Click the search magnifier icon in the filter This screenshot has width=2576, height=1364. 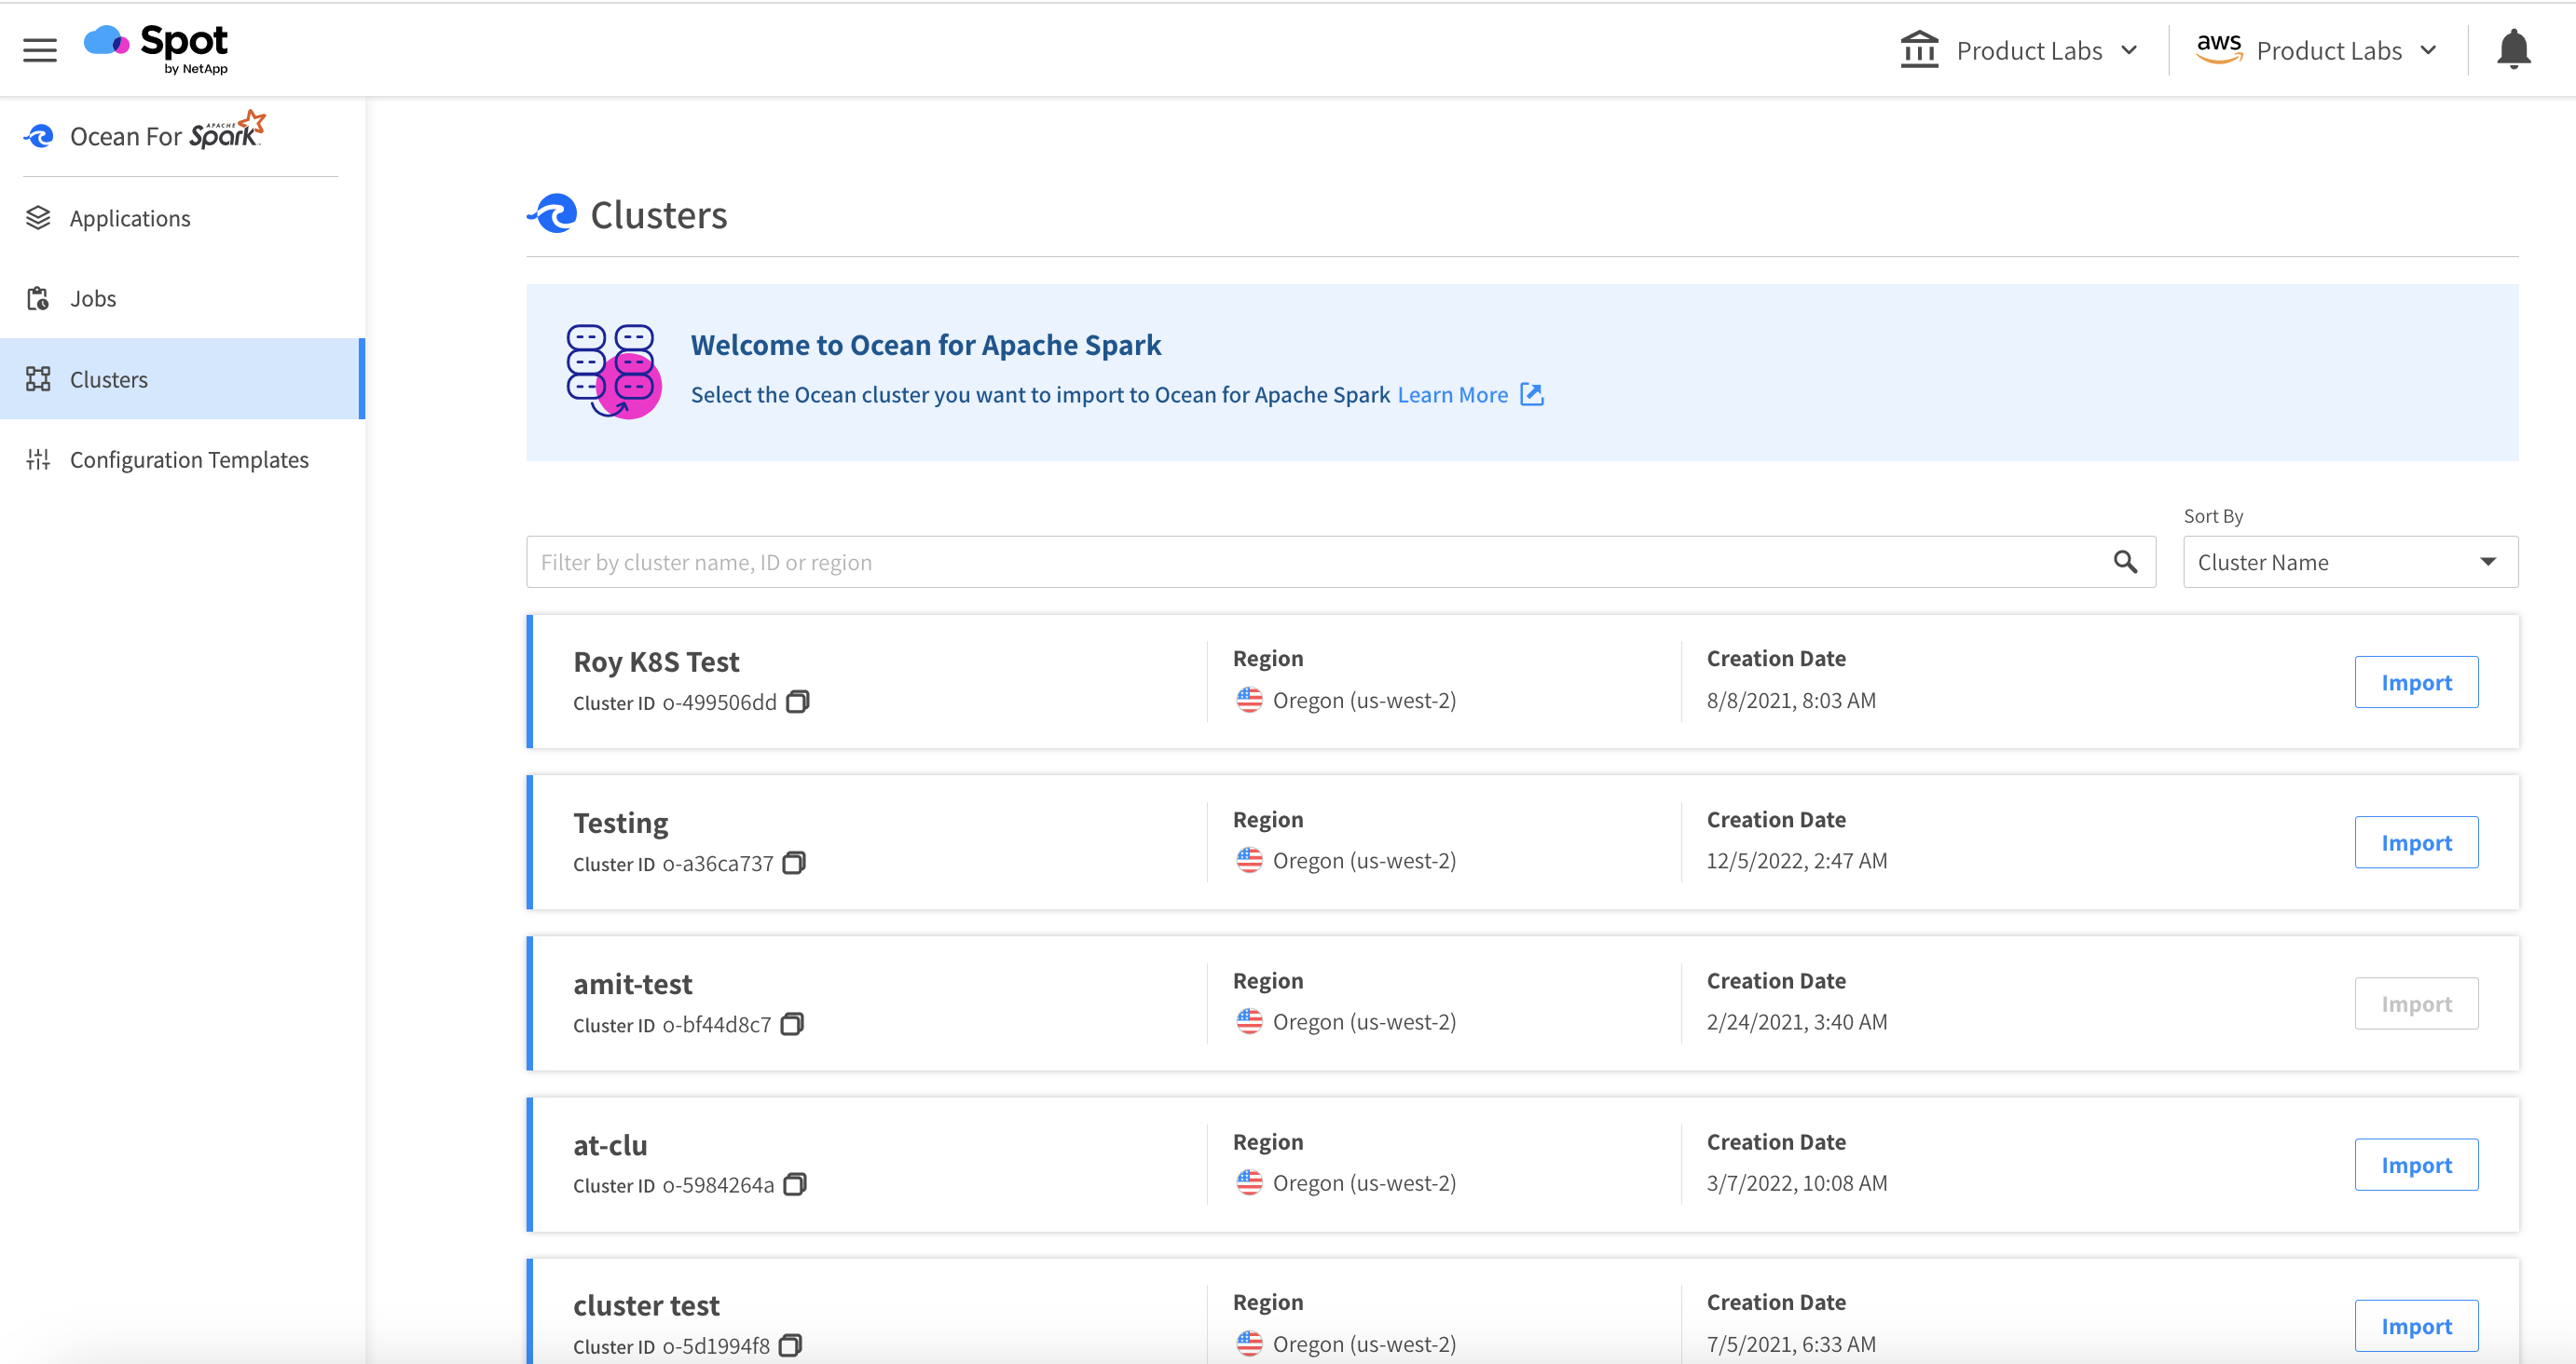pyautogui.click(x=2125, y=562)
